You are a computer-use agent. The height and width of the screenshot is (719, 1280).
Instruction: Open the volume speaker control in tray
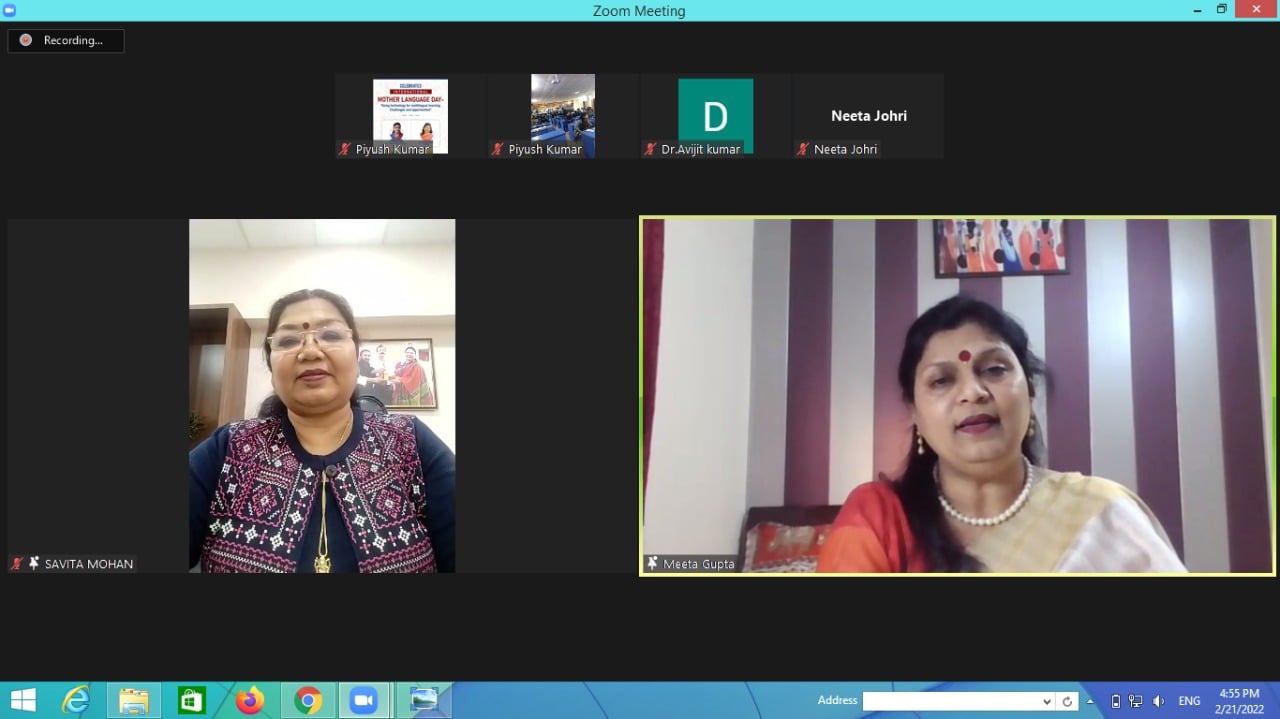pyautogui.click(x=1158, y=701)
